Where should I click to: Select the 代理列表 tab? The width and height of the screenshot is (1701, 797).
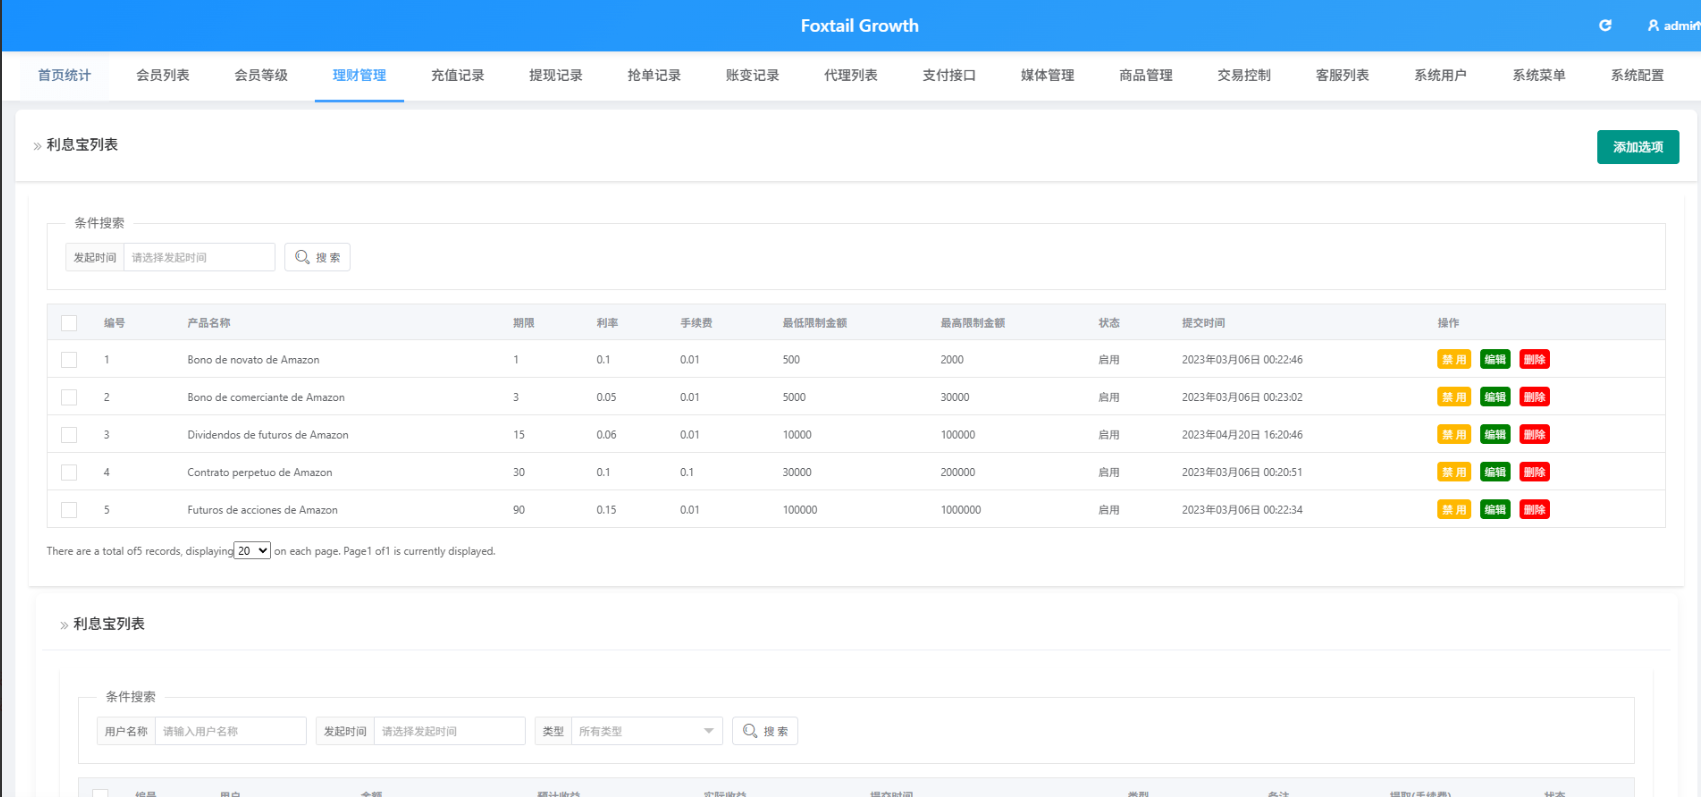[851, 75]
